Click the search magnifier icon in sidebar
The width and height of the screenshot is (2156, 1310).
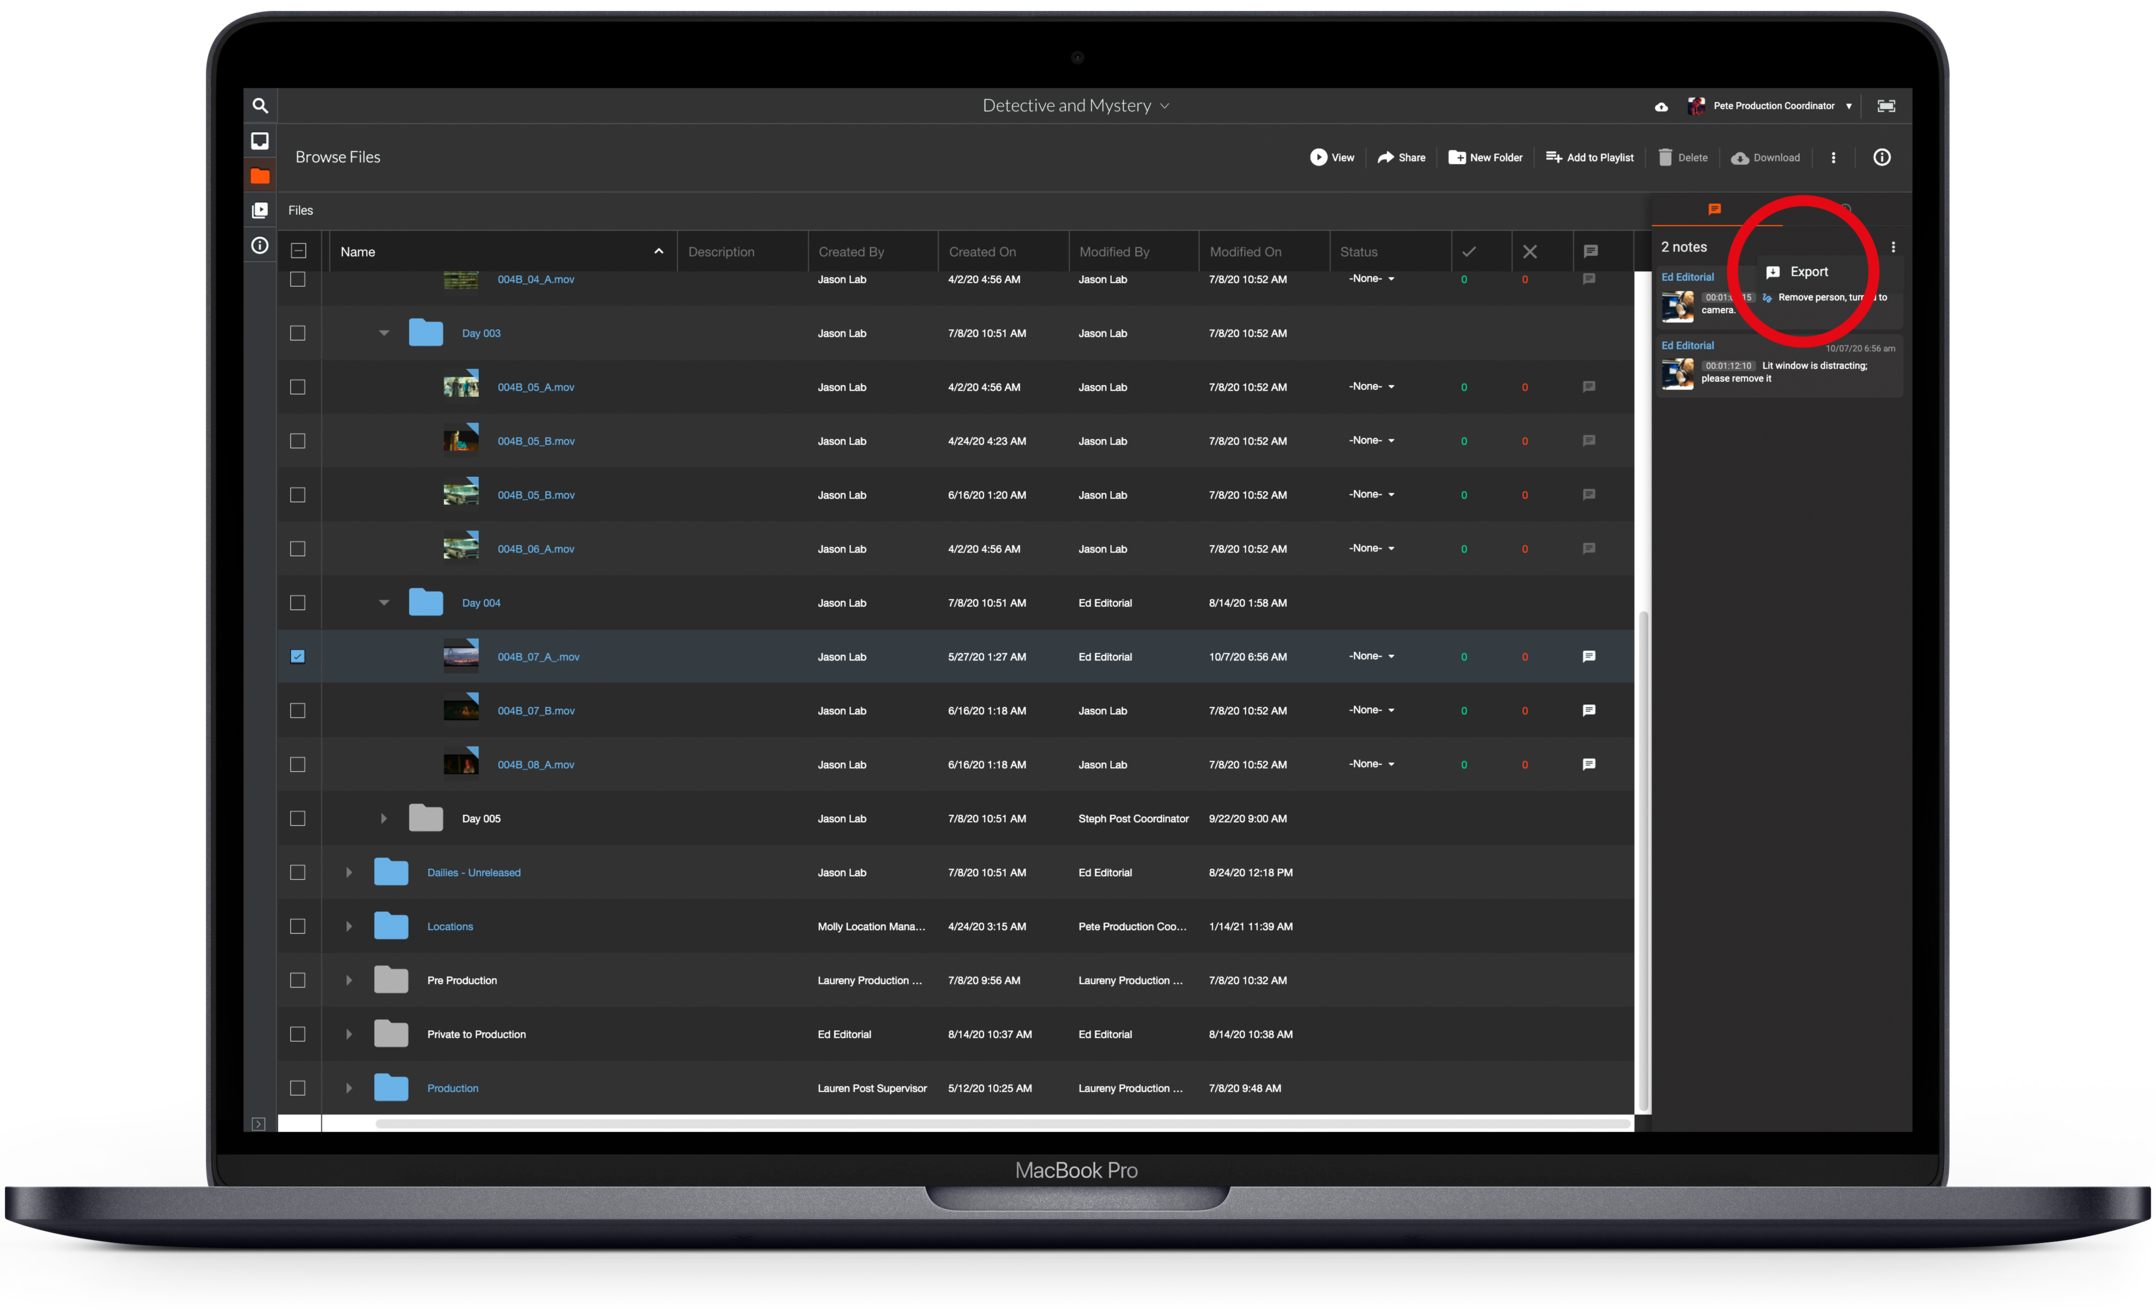260,105
